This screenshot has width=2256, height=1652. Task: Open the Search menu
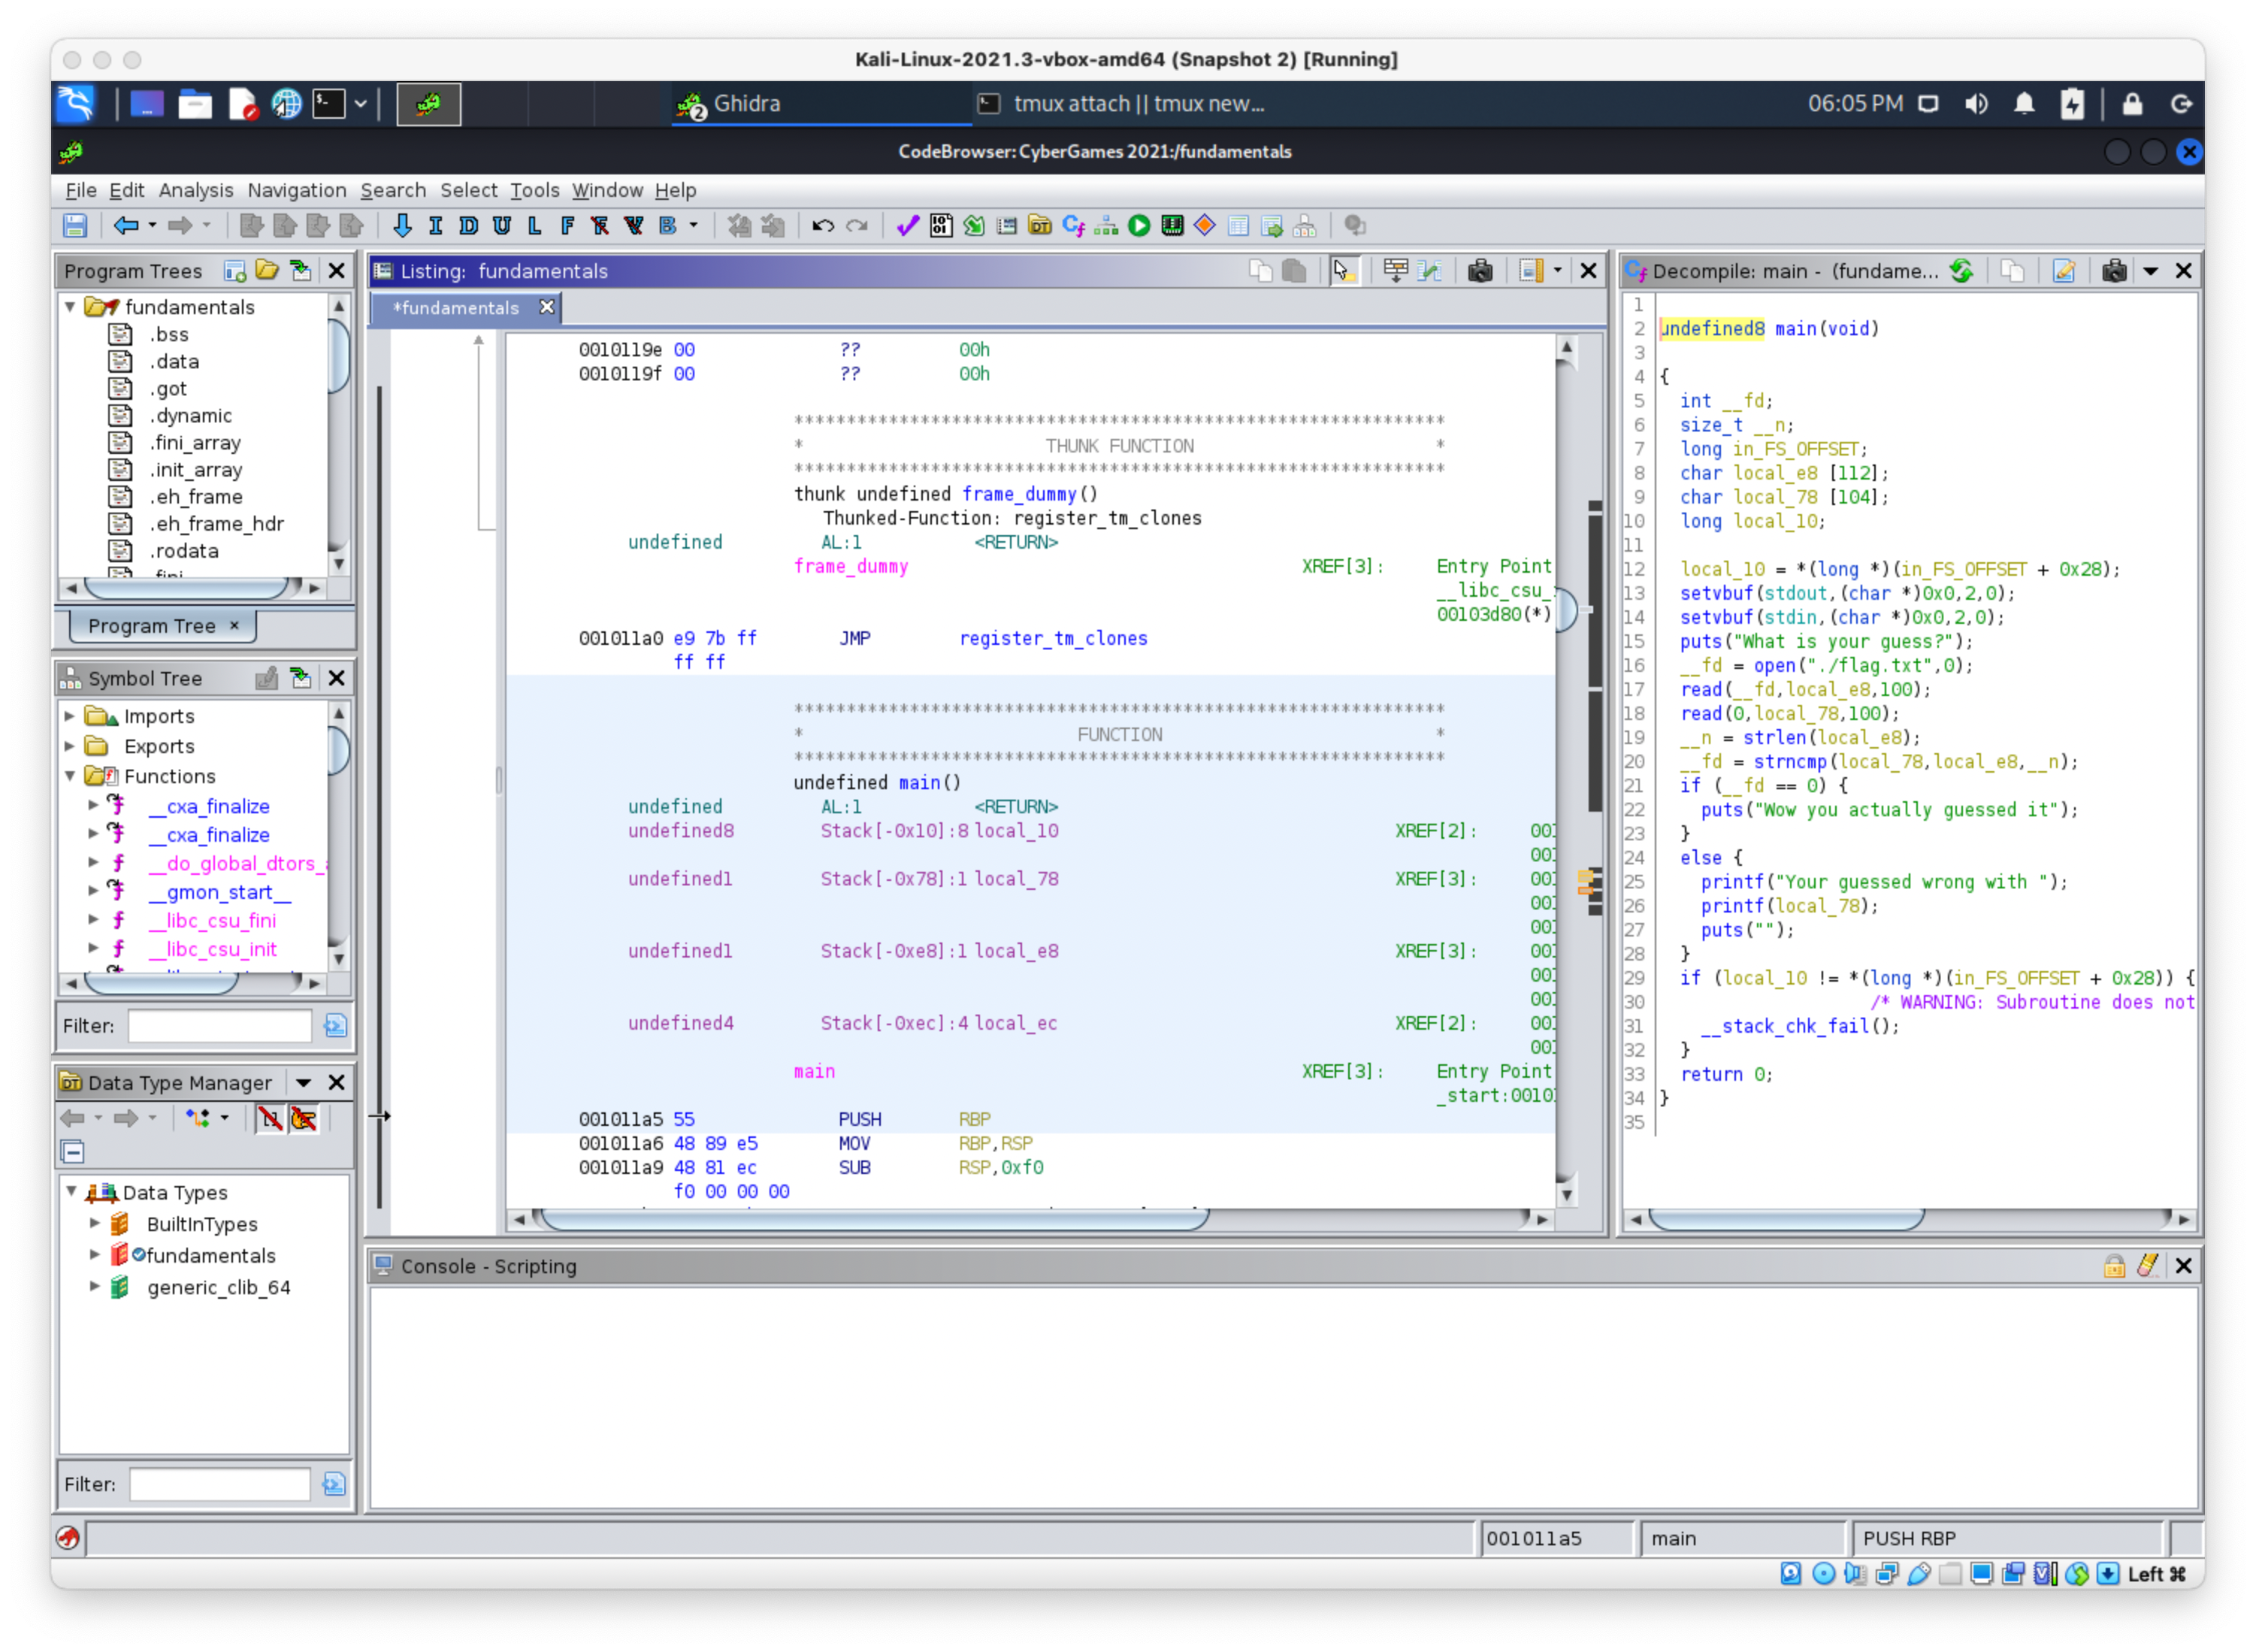point(393,190)
